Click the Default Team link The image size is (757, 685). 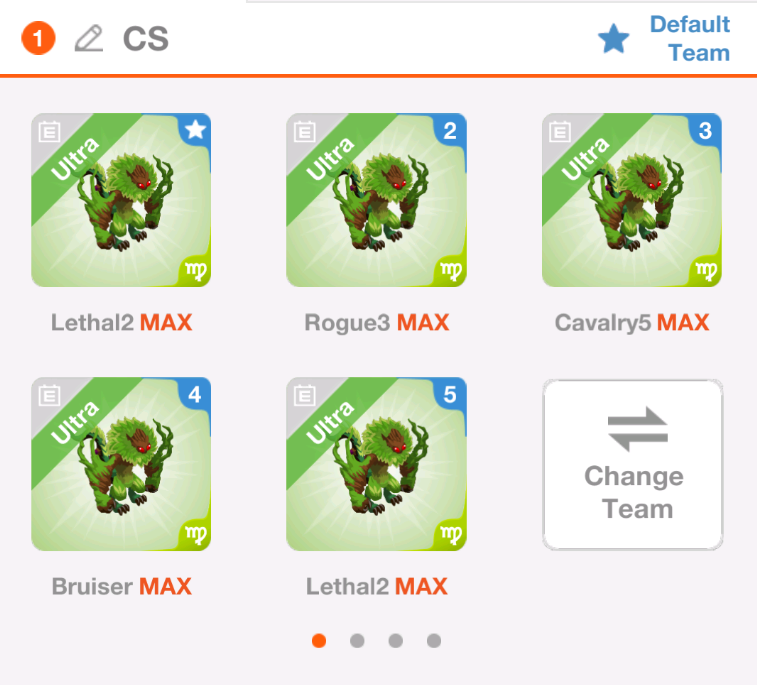(689, 38)
